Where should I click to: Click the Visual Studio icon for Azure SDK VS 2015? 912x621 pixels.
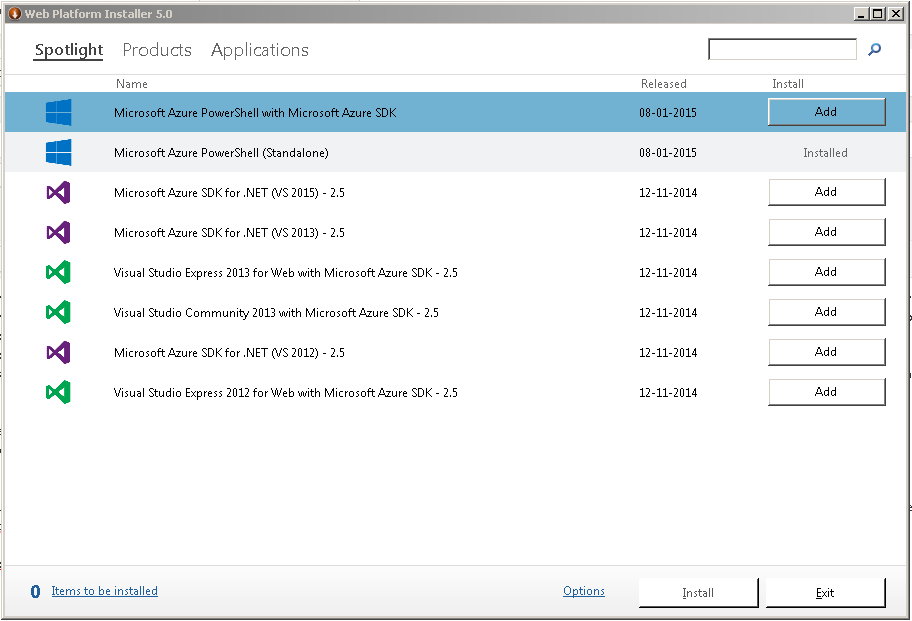click(x=59, y=192)
